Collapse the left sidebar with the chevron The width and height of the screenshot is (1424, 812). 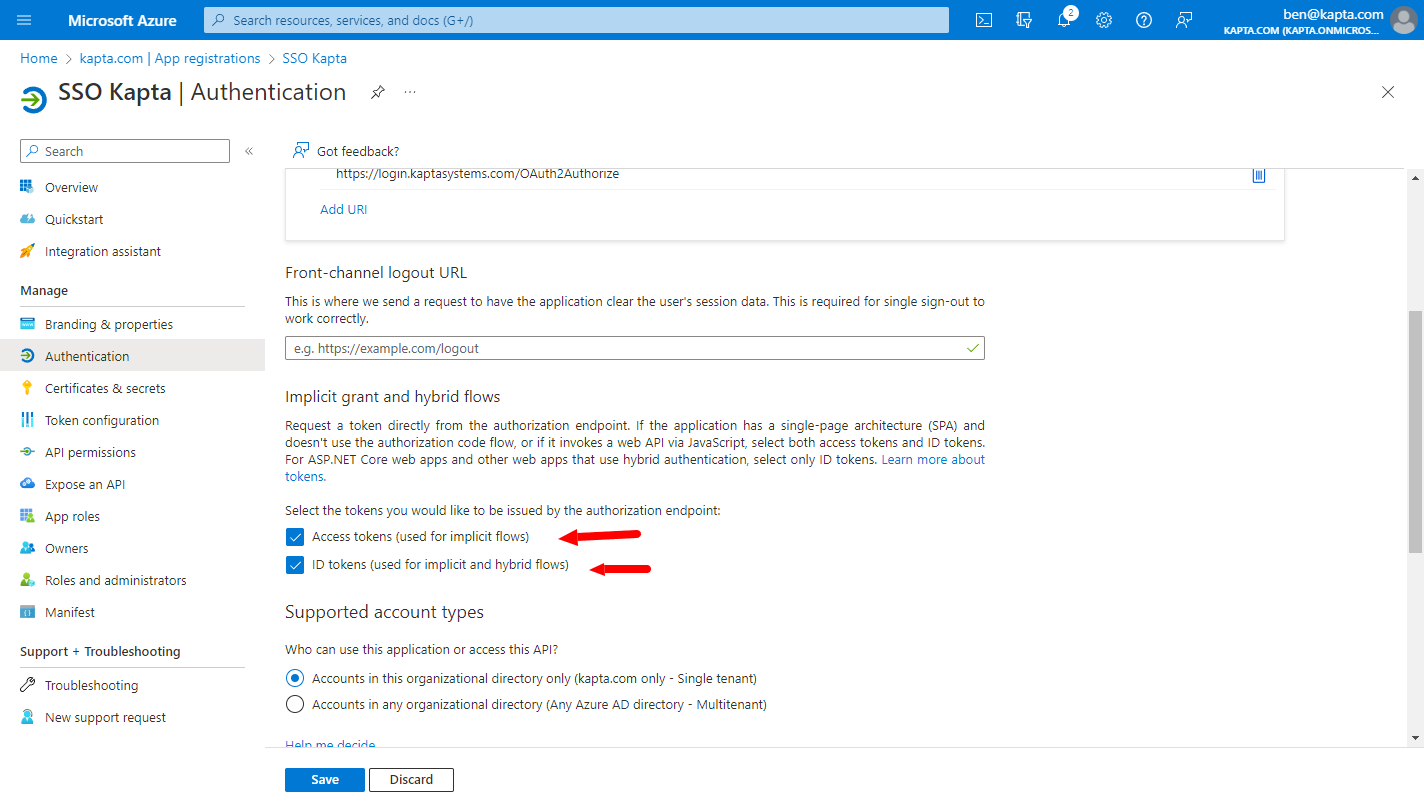coord(248,151)
